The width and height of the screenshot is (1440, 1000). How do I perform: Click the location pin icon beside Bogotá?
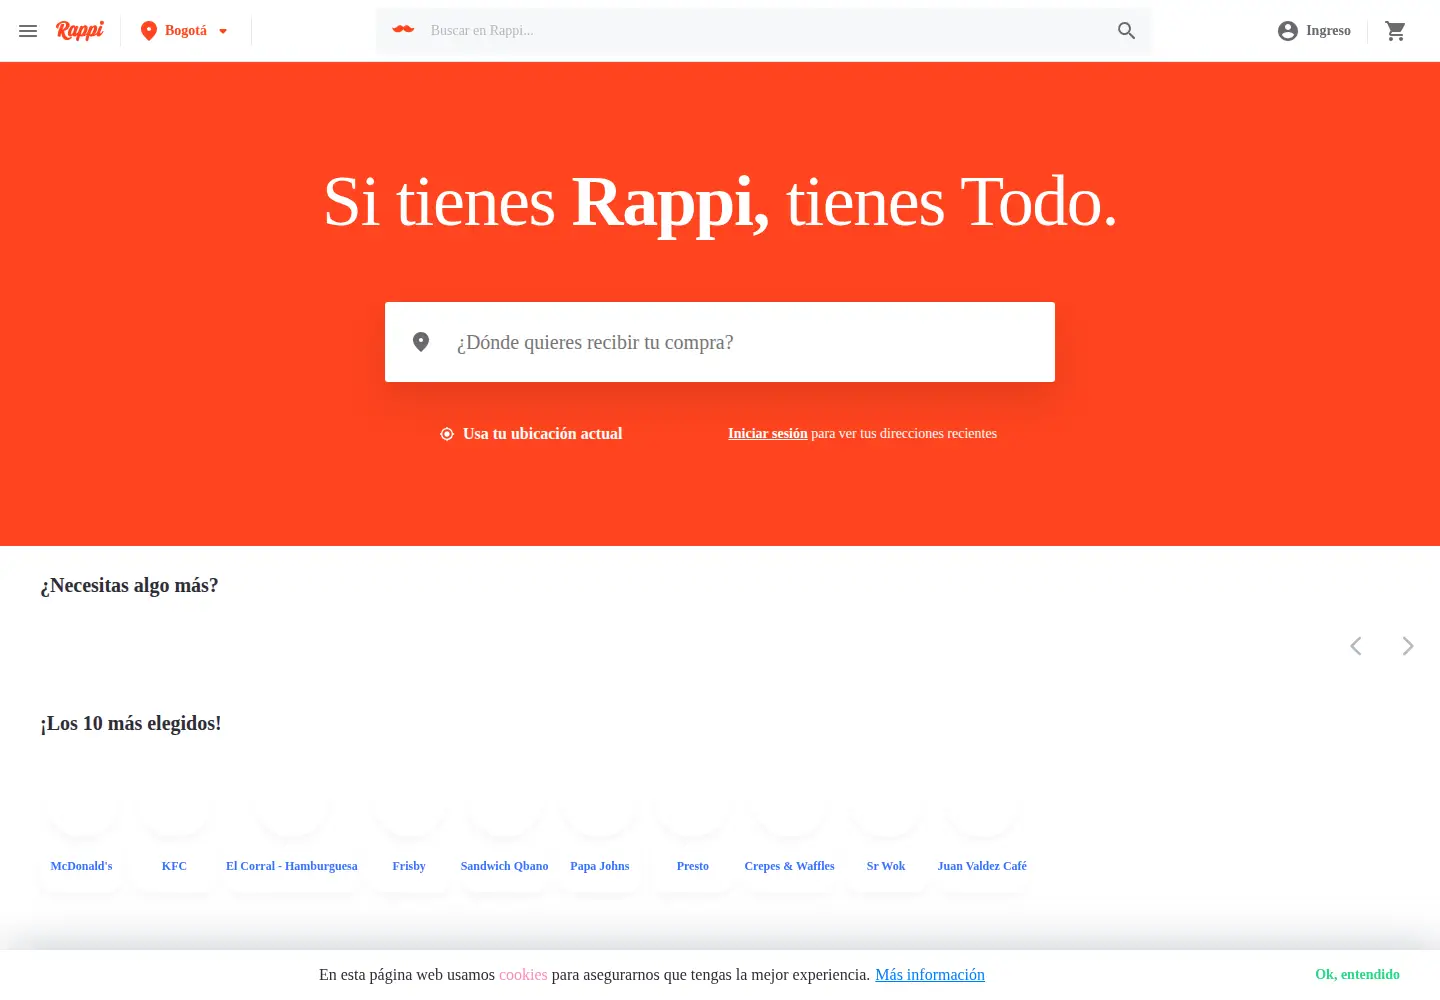(149, 31)
